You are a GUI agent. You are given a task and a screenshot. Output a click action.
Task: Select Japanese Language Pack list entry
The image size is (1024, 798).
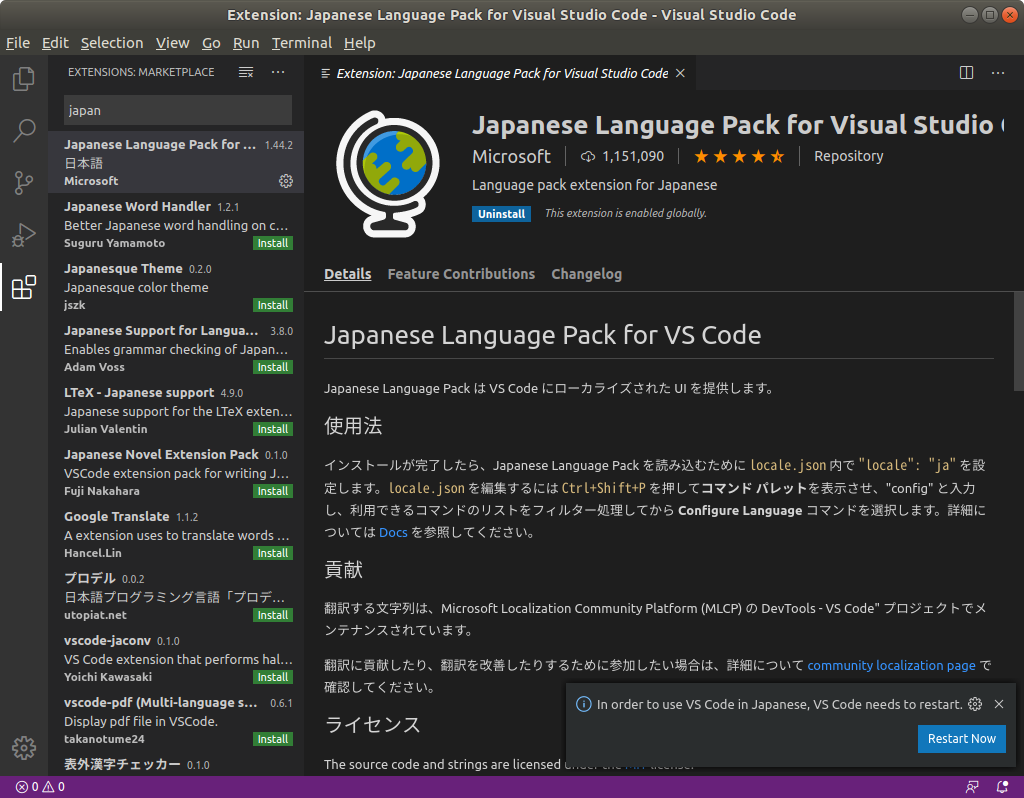[x=176, y=162]
